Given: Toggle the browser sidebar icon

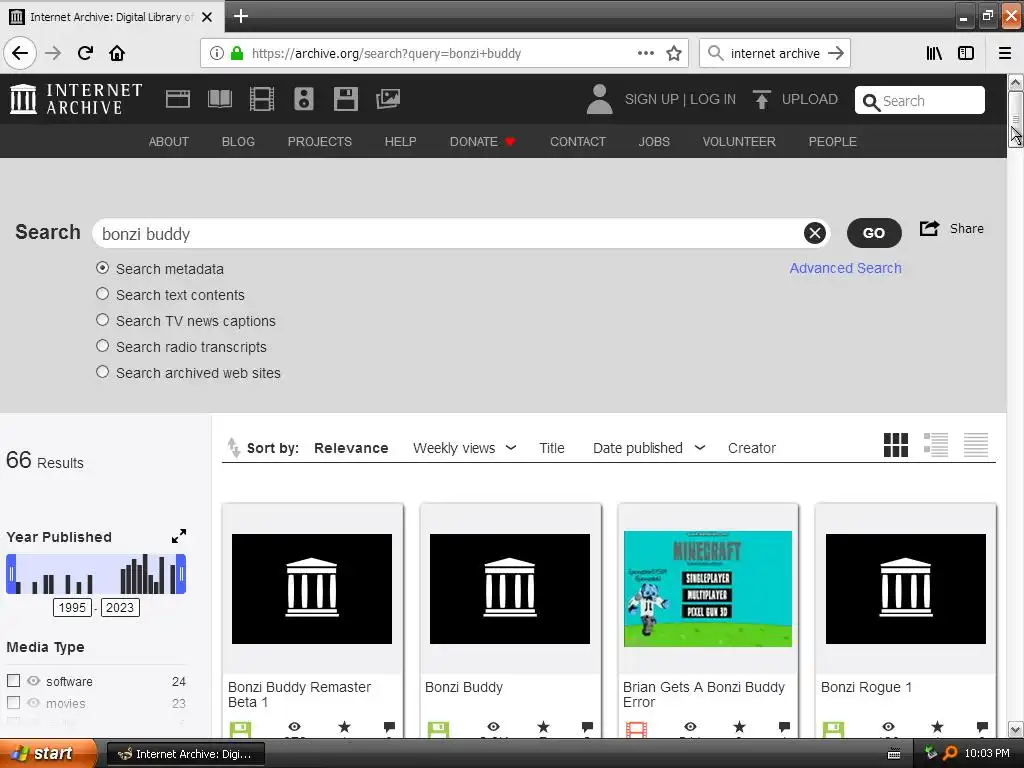Looking at the screenshot, I should pyautogui.click(x=966, y=53).
